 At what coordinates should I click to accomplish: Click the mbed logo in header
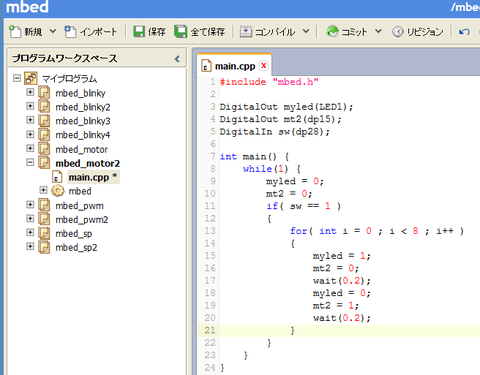click(27, 7)
